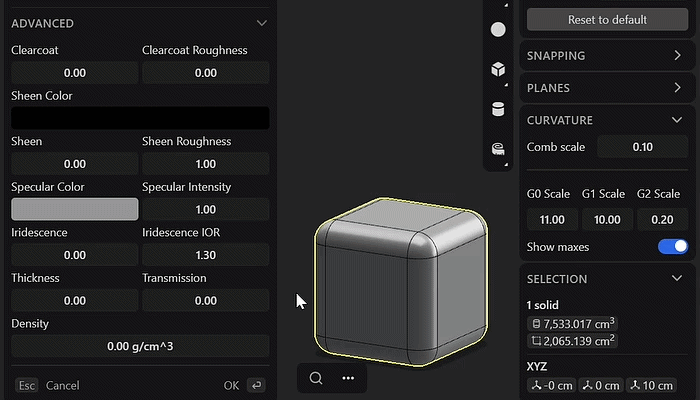Viewport: 700px width, 400px height.
Task: Click the volume 7,533.017 cm³ badge
Action: tap(573, 323)
